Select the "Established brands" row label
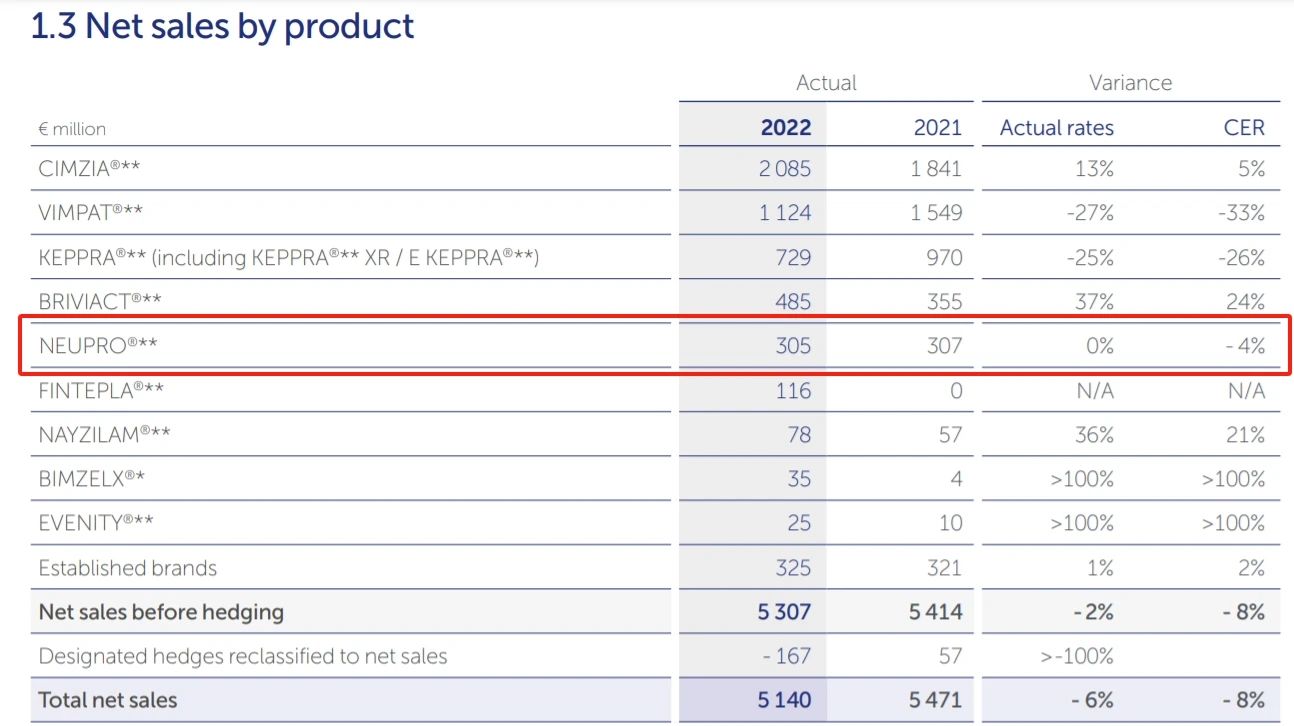 coord(127,568)
